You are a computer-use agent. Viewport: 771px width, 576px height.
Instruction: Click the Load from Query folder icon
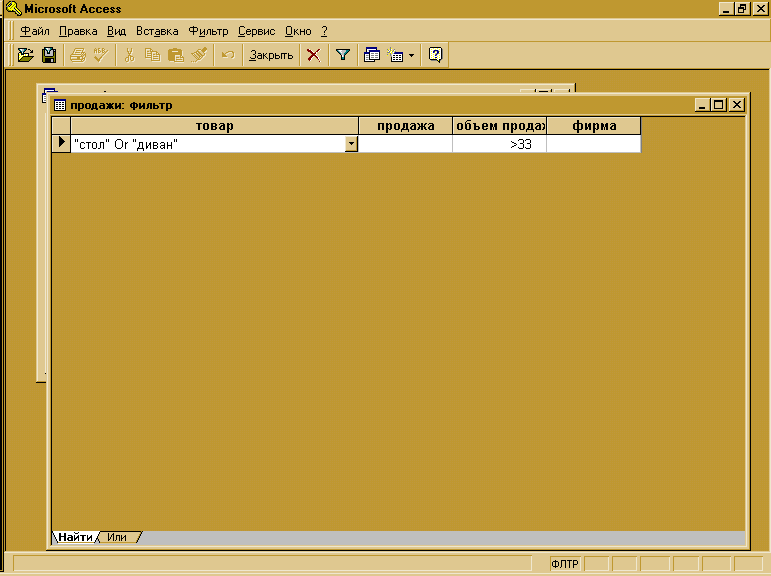[26, 55]
